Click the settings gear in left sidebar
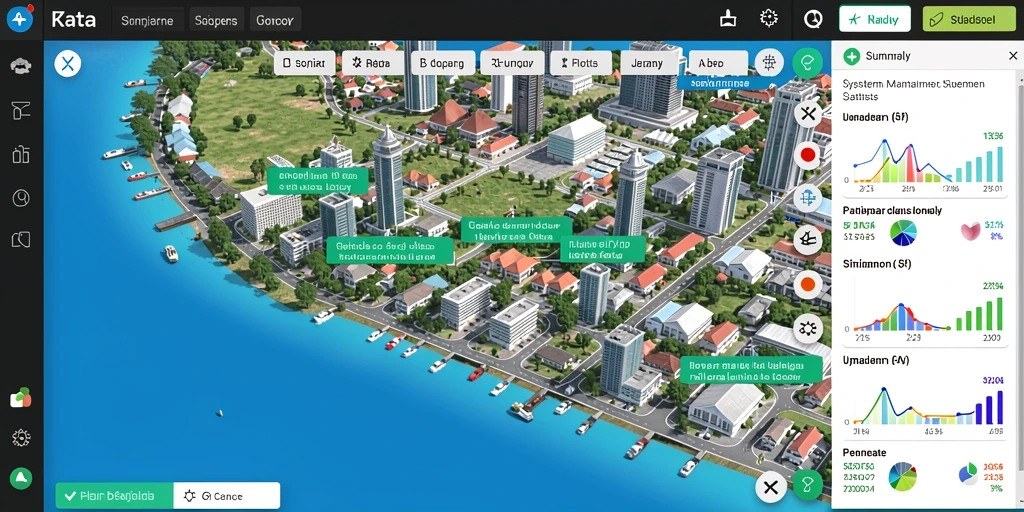 [21, 437]
